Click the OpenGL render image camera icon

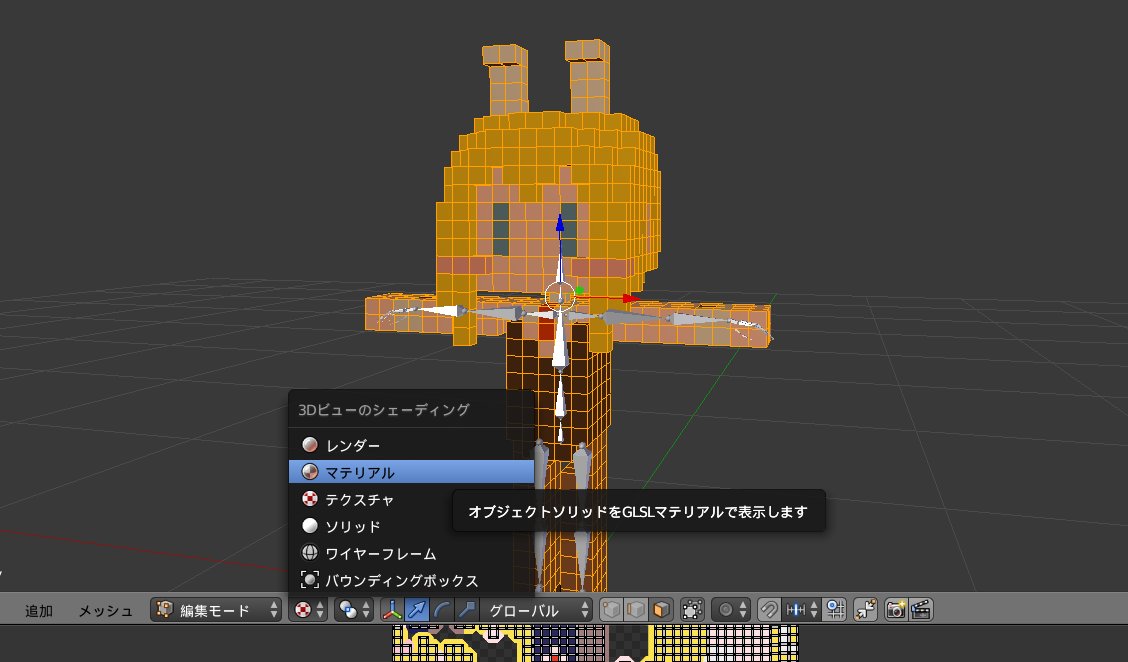(x=896, y=610)
